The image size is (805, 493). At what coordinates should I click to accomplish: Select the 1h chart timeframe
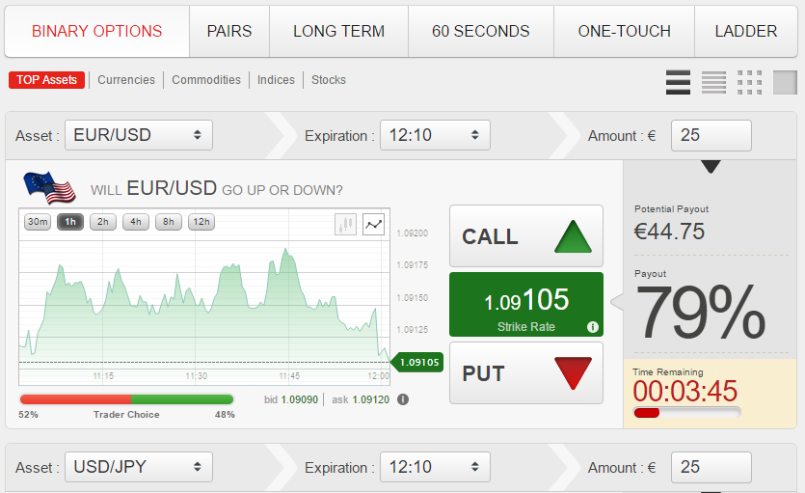pos(70,222)
